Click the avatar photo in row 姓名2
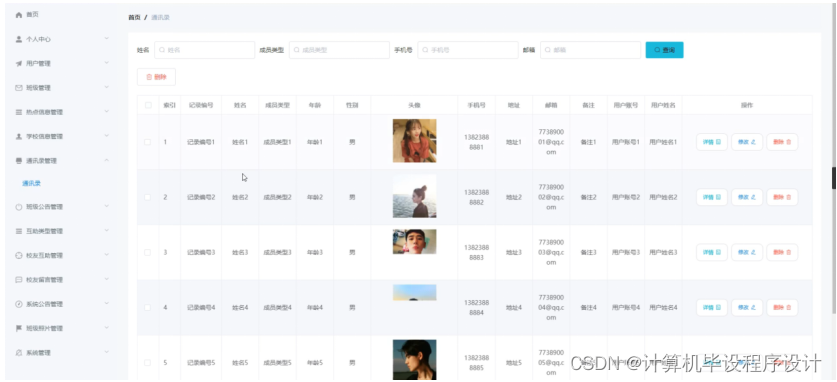Image resolution: width=837 pixels, height=382 pixels. point(414,196)
